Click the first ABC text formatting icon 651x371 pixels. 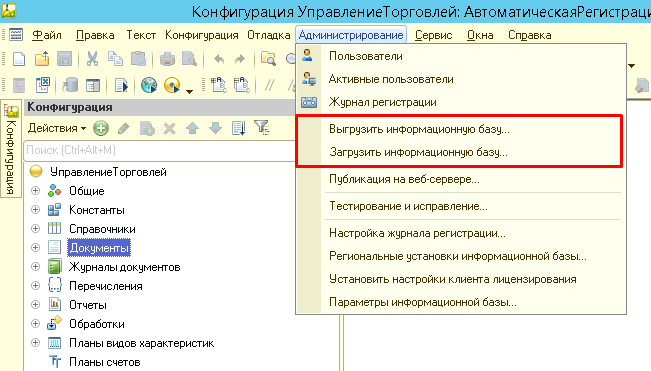coord(218,85)
